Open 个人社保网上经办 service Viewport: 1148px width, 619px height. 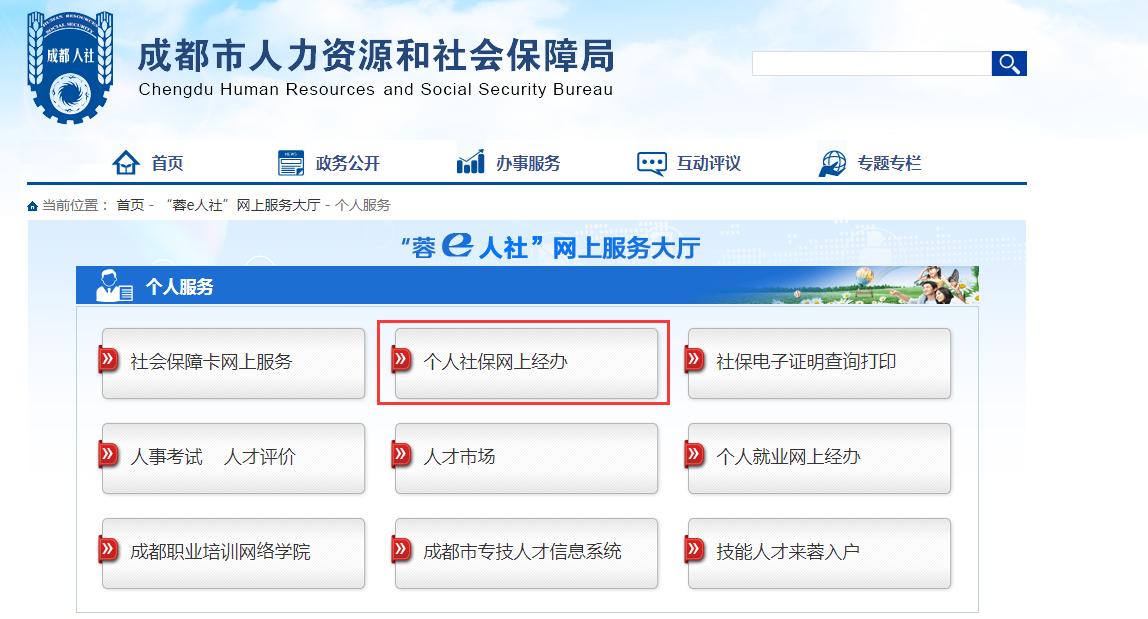pos(526,363)
